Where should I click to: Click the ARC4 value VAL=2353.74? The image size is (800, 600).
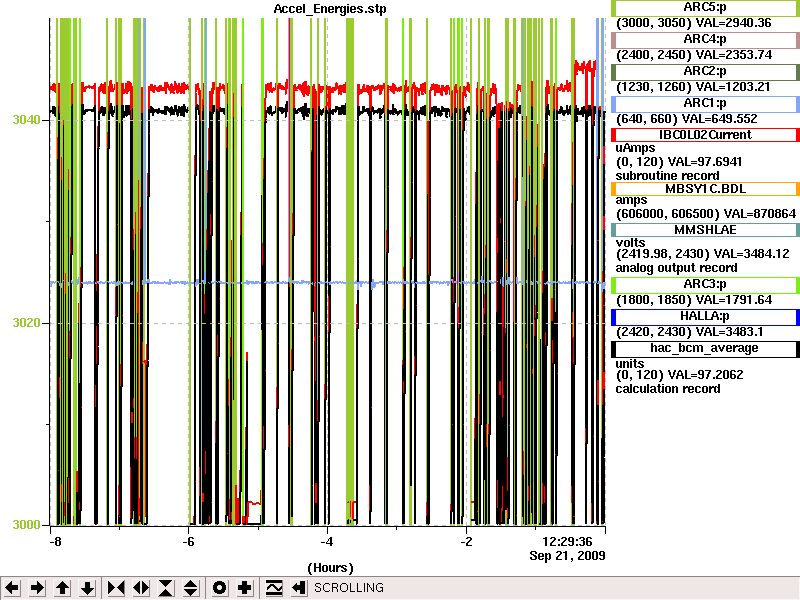pos(734,55)
